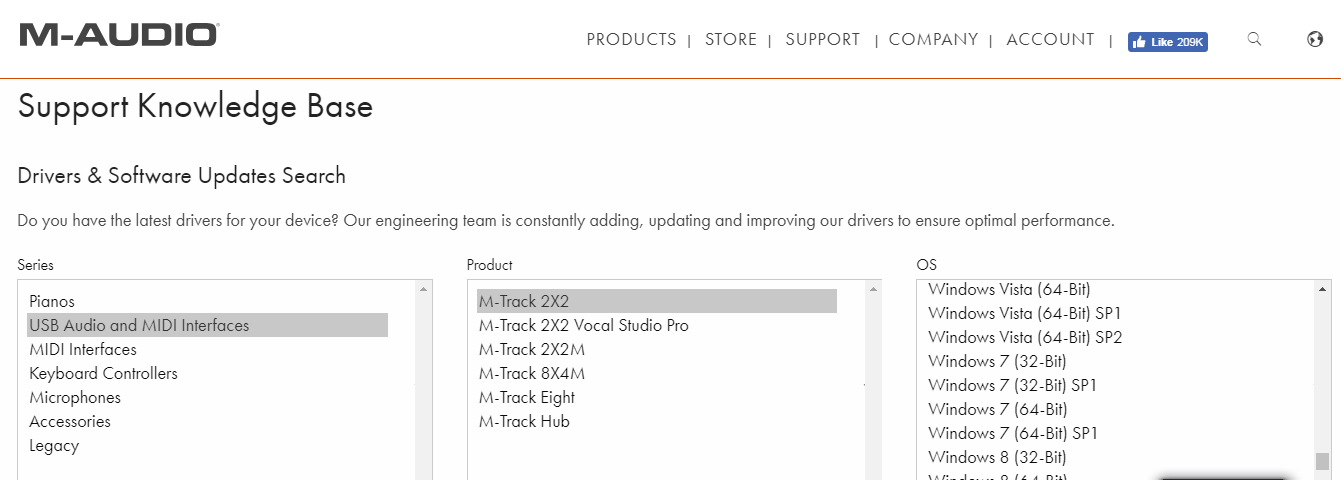Open the PRODUCTS menu
The width and height of the screenshot is (1341, 480).
(x=631, y=40)
